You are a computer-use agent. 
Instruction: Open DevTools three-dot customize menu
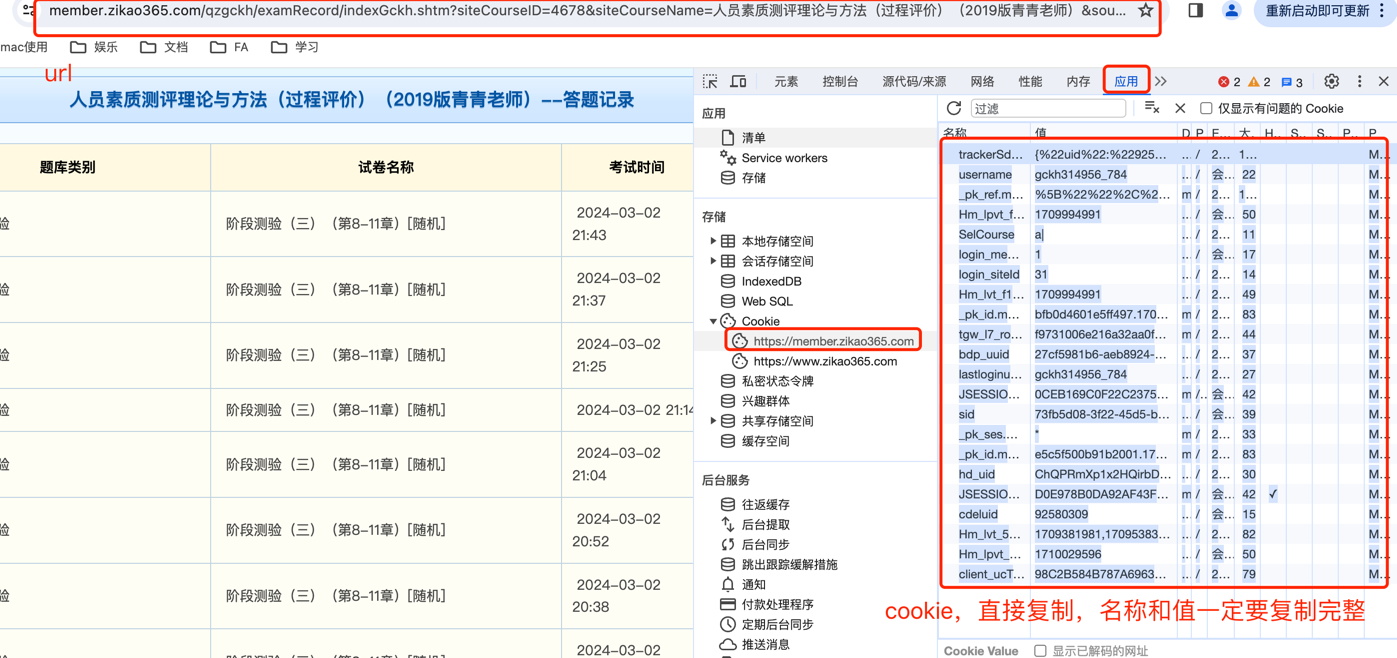(1359, 82)
